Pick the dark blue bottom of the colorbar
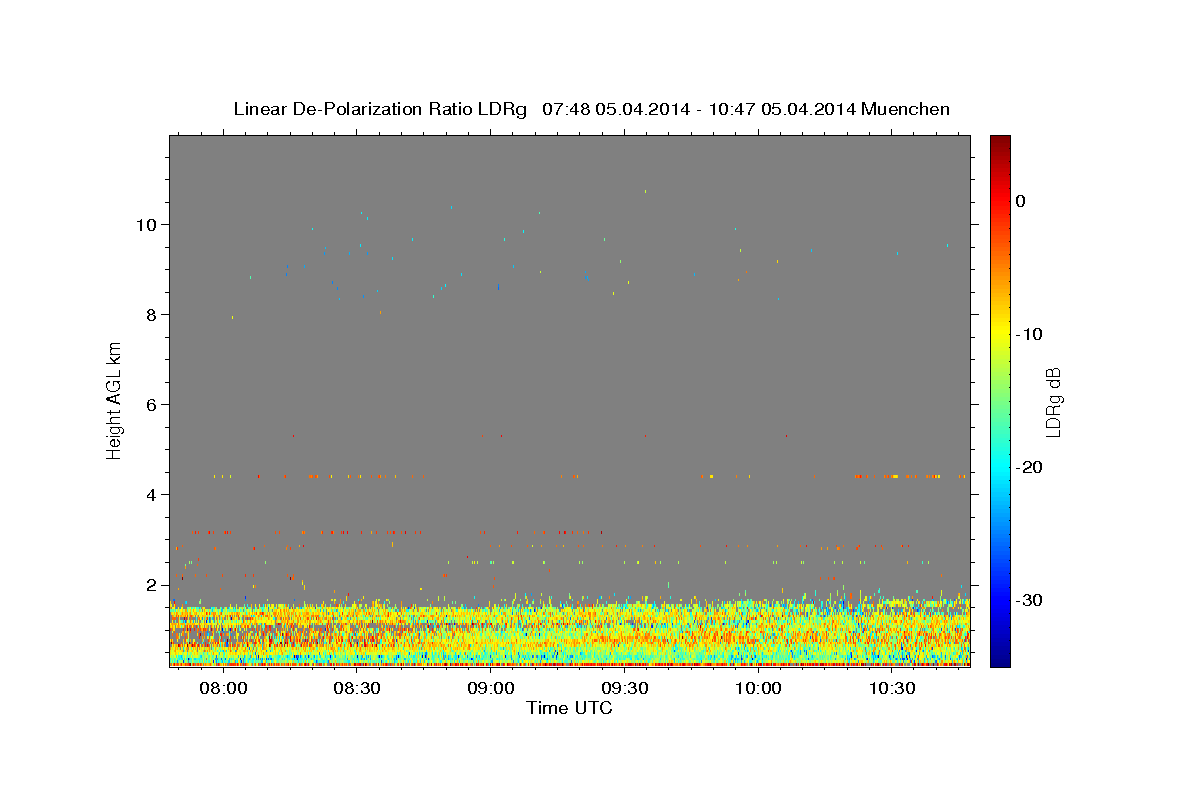This screenshot has height=800, width=1200. (x=1000, y=660)
